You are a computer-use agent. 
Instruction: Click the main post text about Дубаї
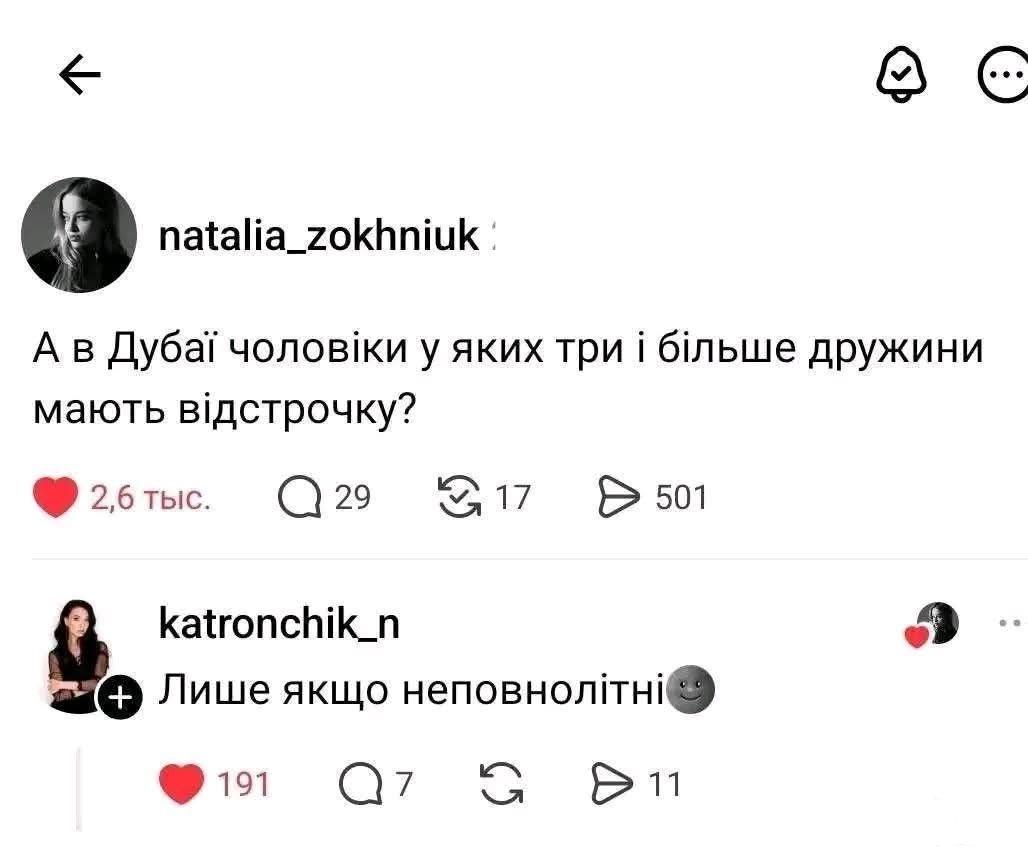(509, 378)
